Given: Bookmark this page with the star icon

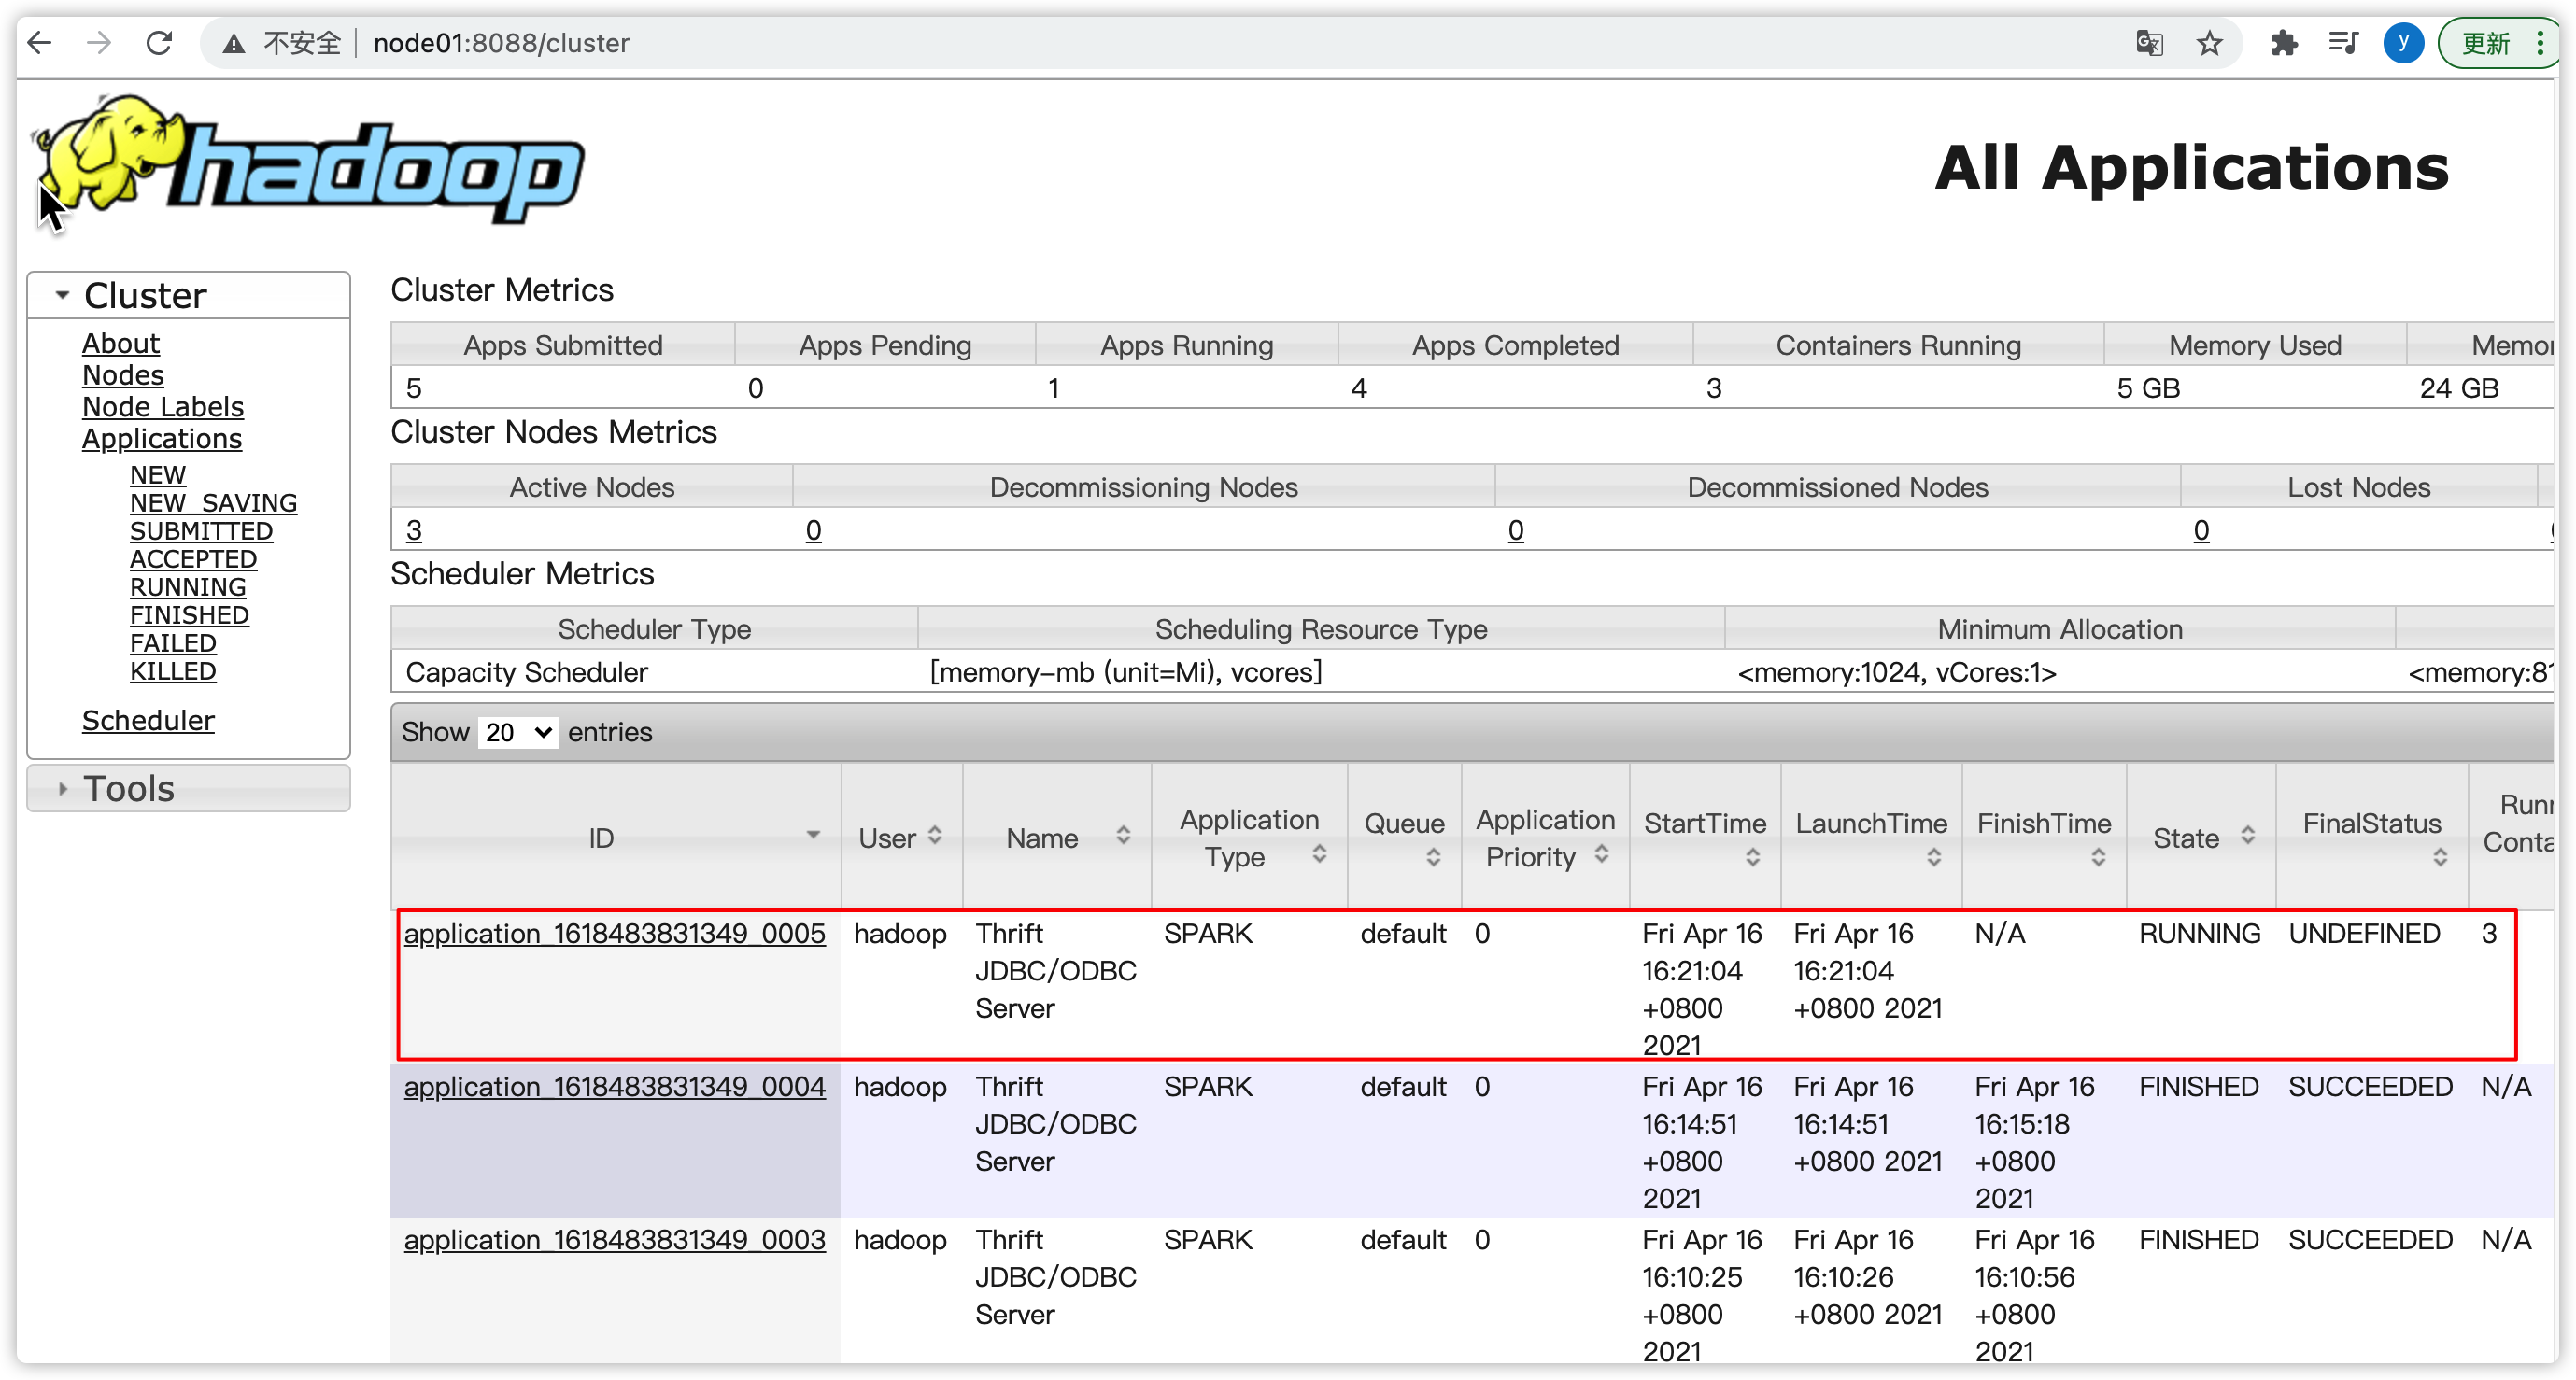Looking at the screenshot, I should pyautogui.click(x=2209, y=43).
